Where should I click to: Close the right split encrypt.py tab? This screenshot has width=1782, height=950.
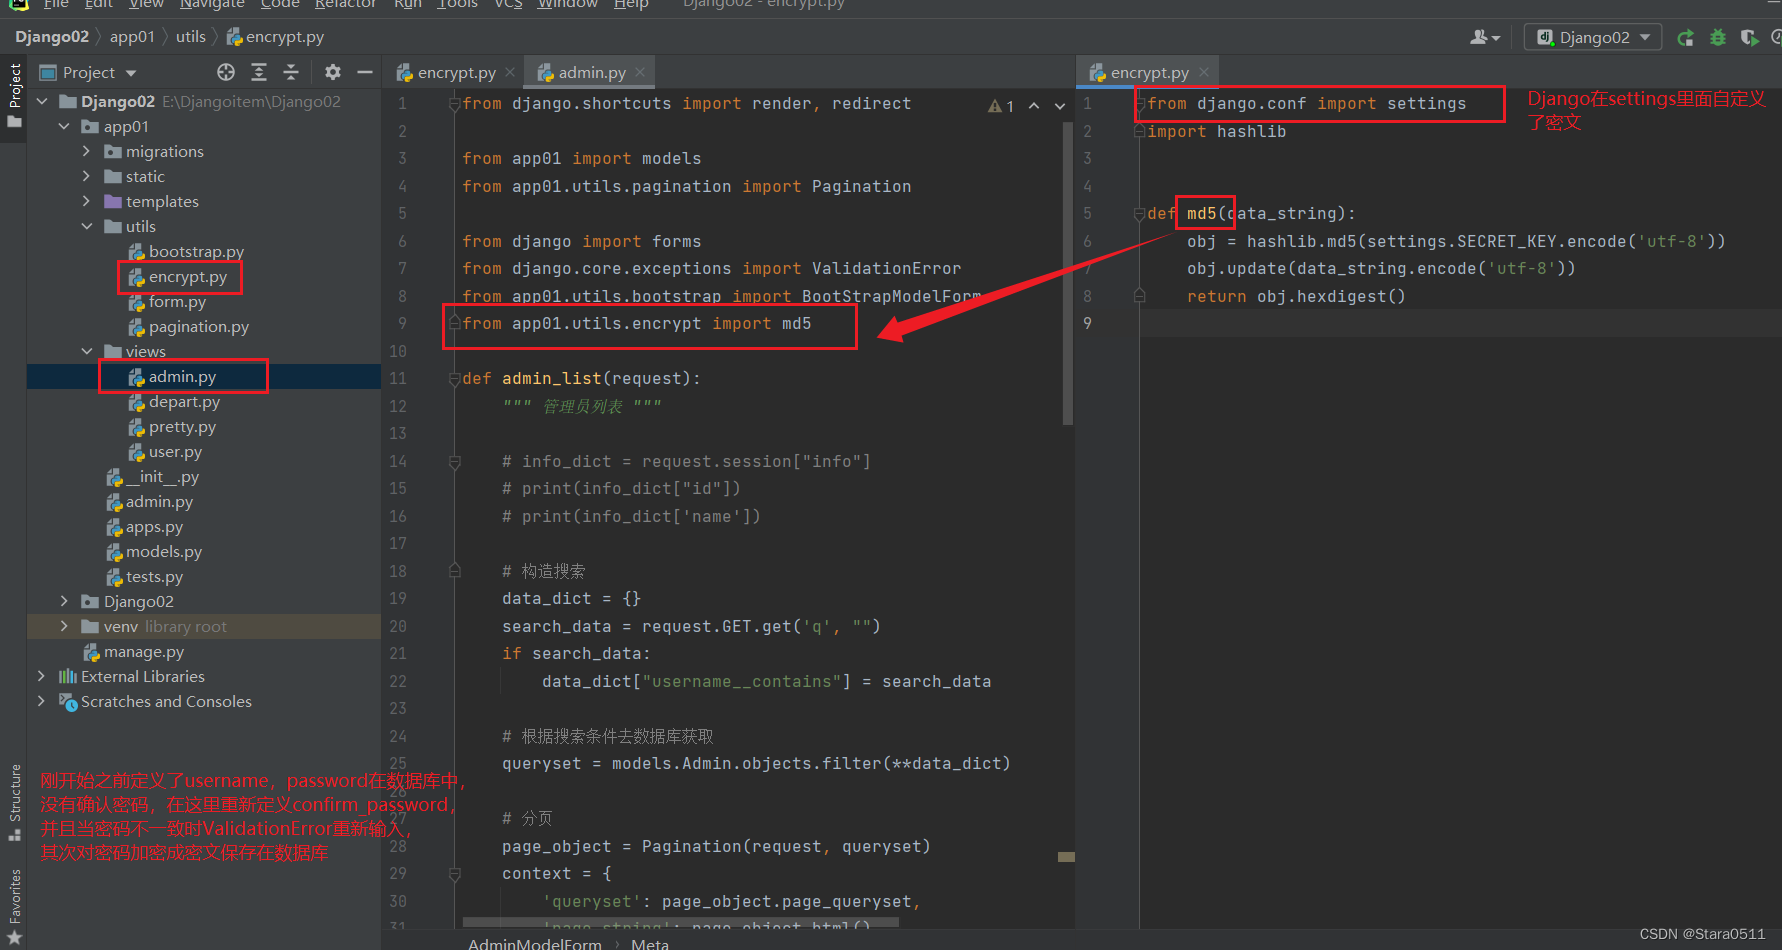pos(1204,72)
